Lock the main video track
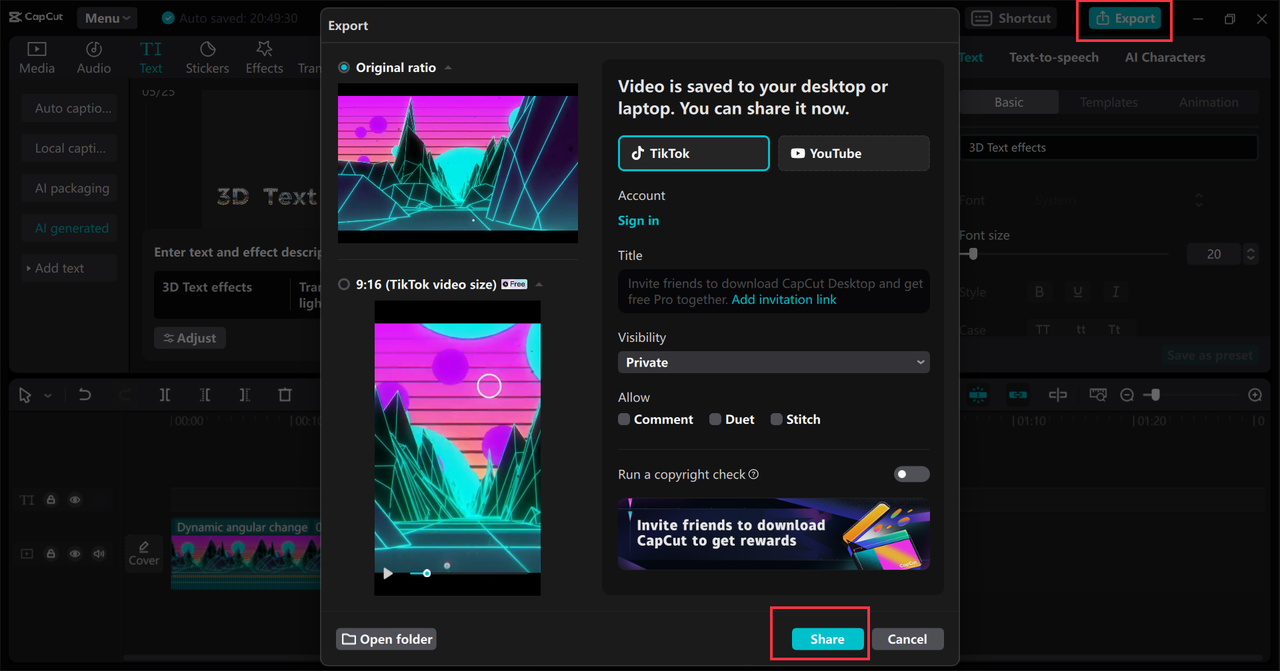 click(x=51, y=553)
